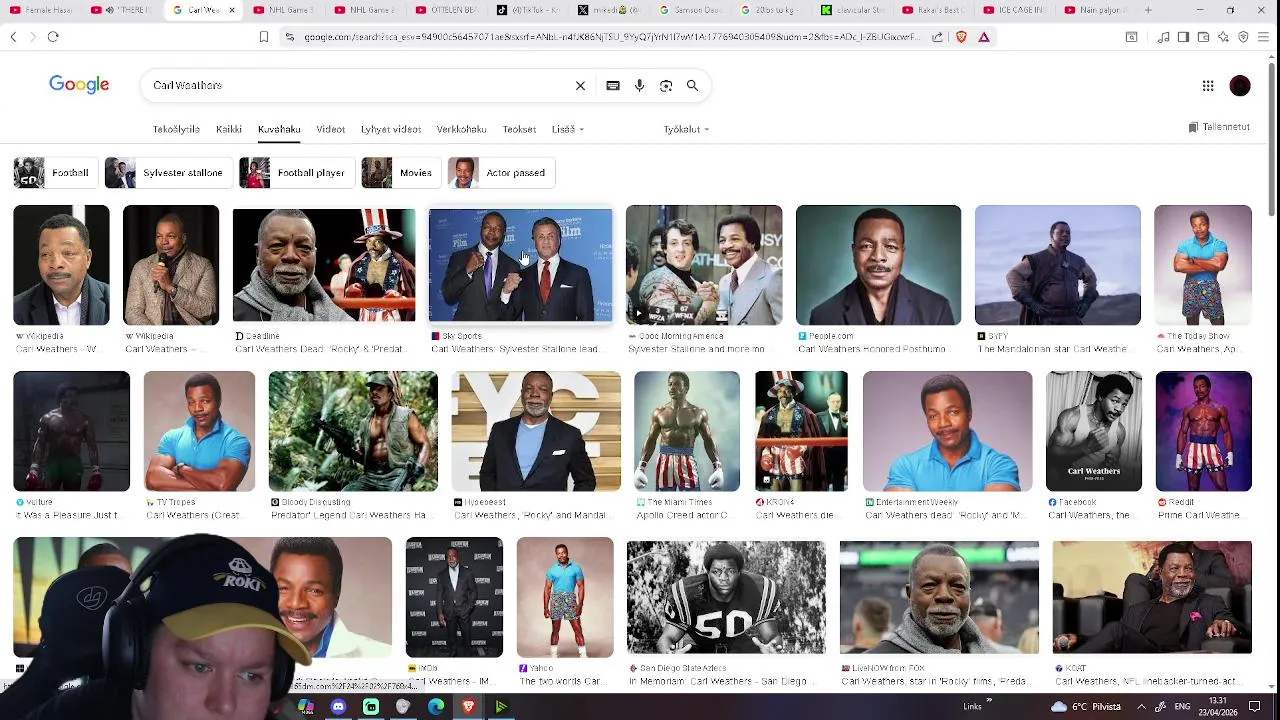Share this page link icon
Image resolution: width=1280 pixels, height=720 pixels.
[937, 37]
